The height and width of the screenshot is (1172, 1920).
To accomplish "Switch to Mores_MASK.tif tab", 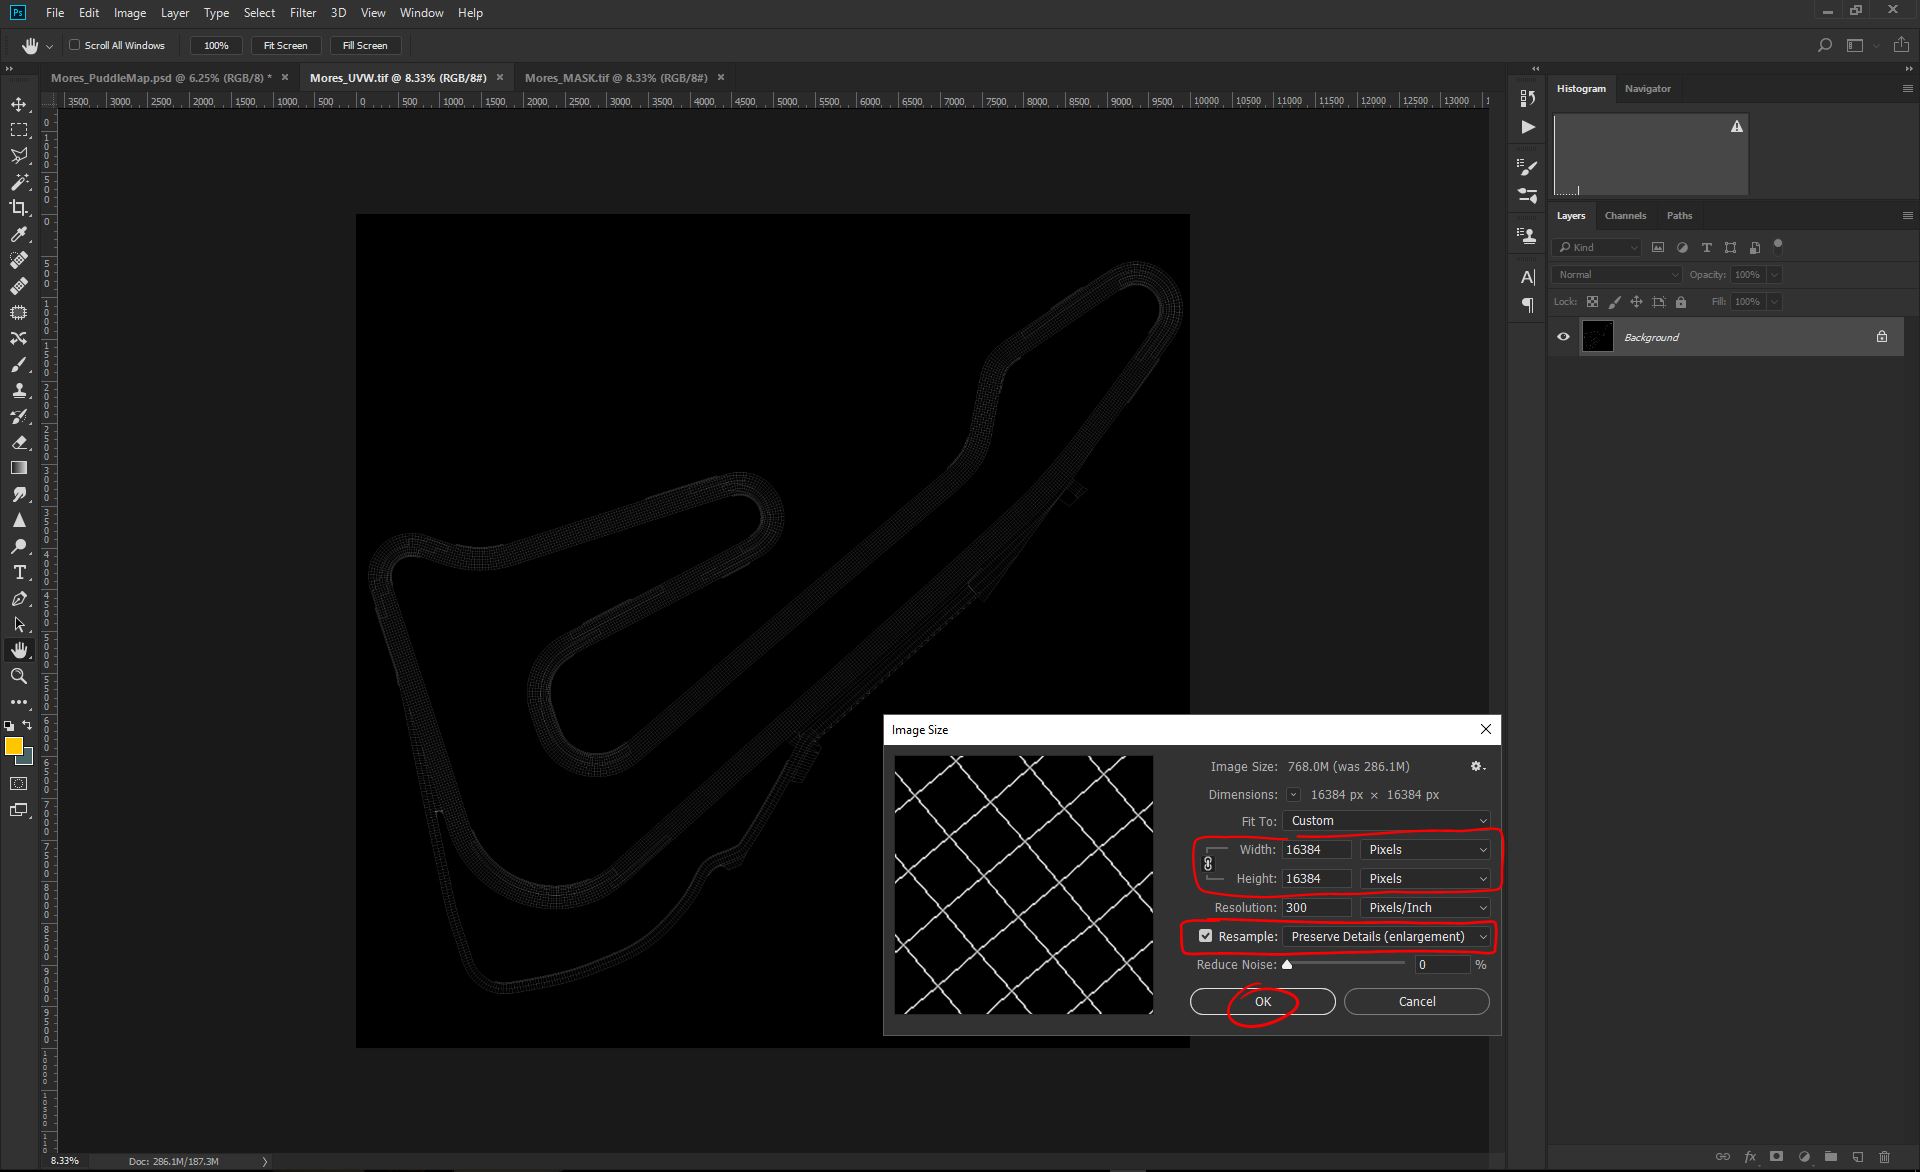I will [x=616, y=77].
